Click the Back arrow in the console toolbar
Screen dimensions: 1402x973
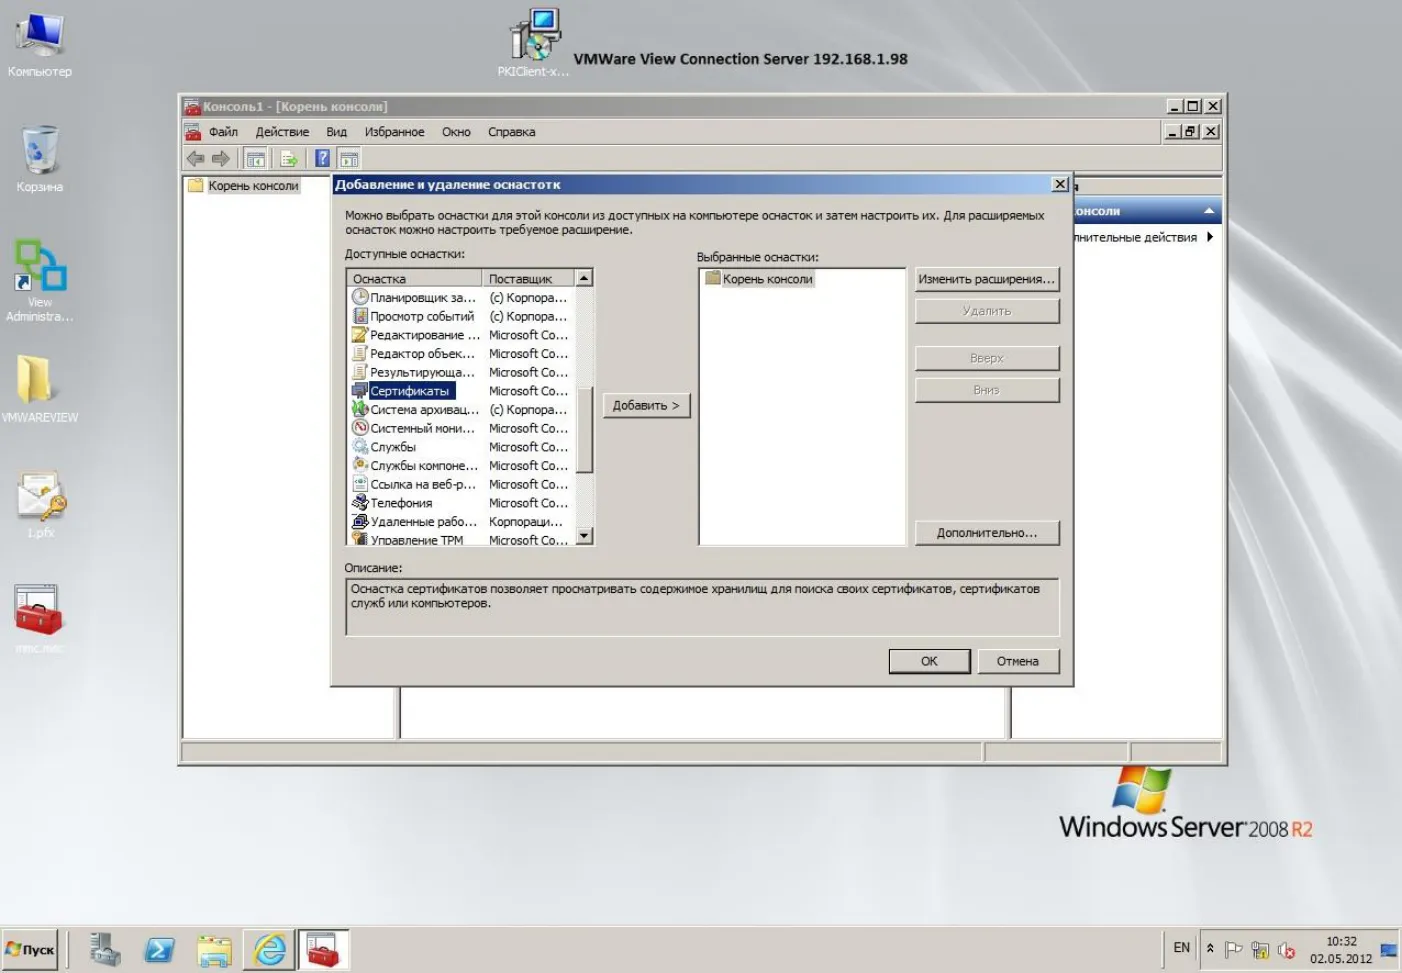pyautogui.click(x=196, y=159)
